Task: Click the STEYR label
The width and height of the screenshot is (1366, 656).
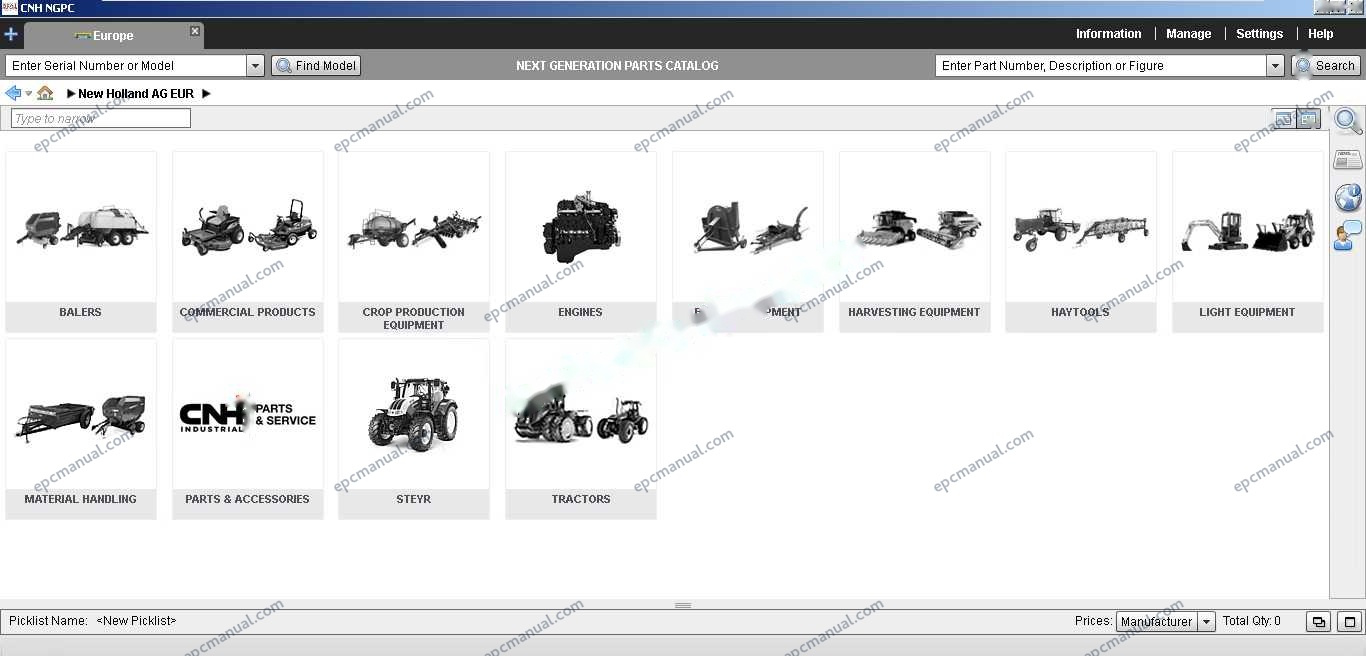Action: [413, 499]
